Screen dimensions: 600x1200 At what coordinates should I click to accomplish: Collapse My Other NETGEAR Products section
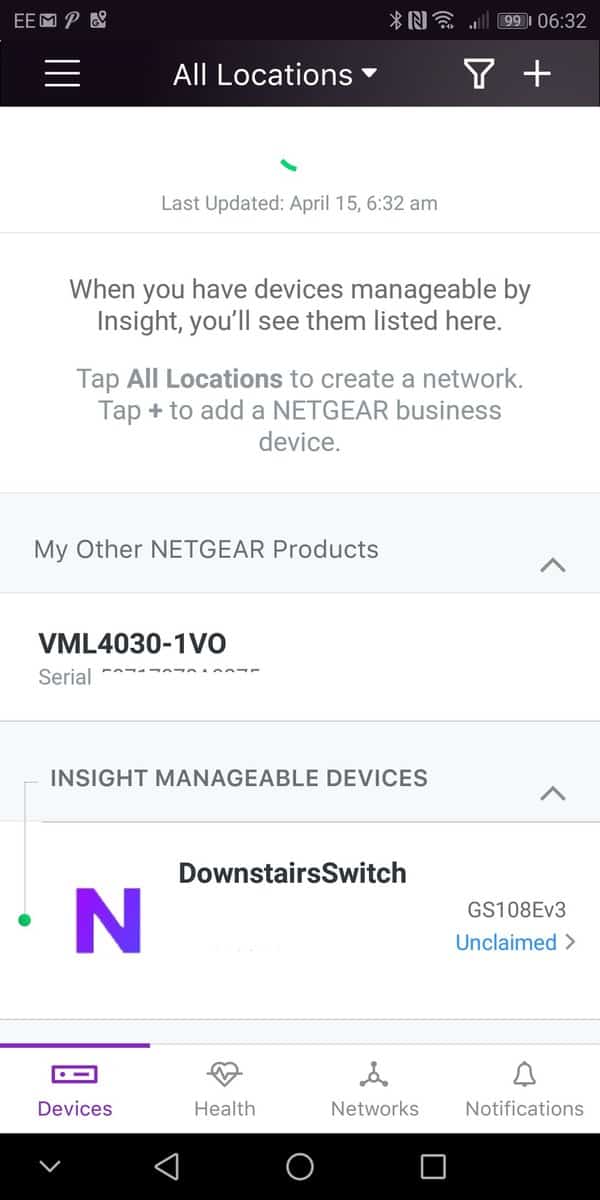[552, 565]
